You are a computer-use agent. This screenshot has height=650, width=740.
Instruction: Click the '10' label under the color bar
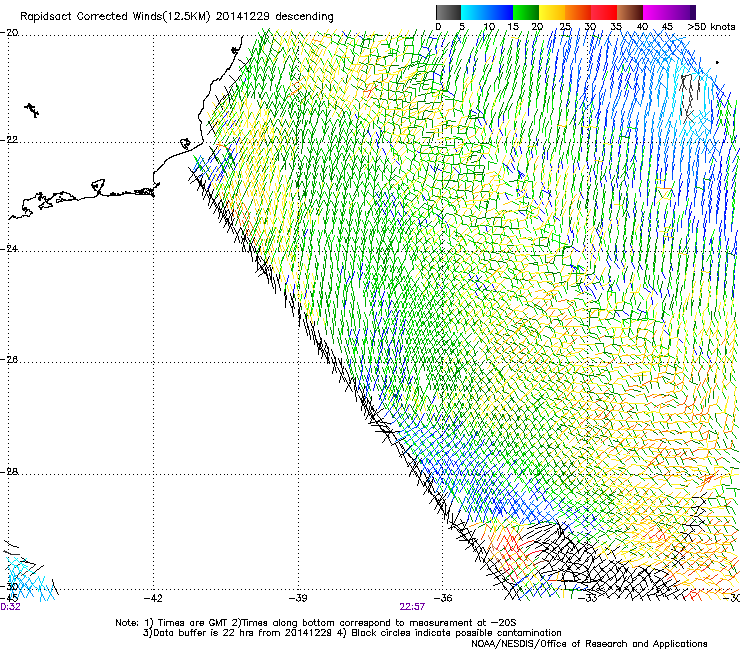pos(489,27)
